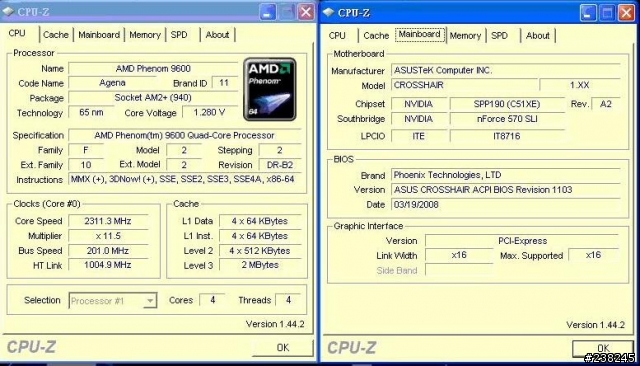Open About tab in right window
The width and height of the screenshot is (640, 366).
[538, 35]
